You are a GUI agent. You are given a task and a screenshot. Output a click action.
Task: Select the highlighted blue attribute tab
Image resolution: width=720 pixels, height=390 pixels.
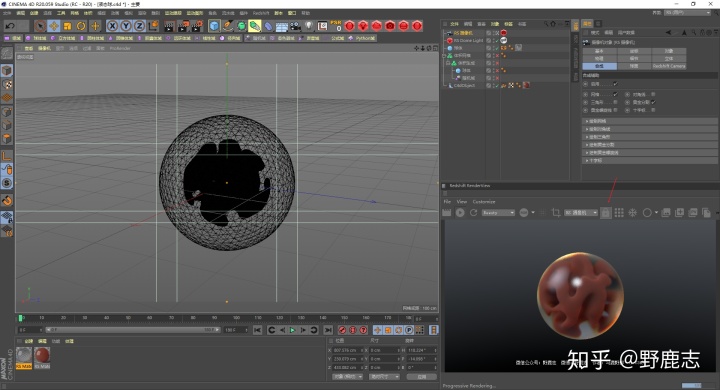click(599, 66)
